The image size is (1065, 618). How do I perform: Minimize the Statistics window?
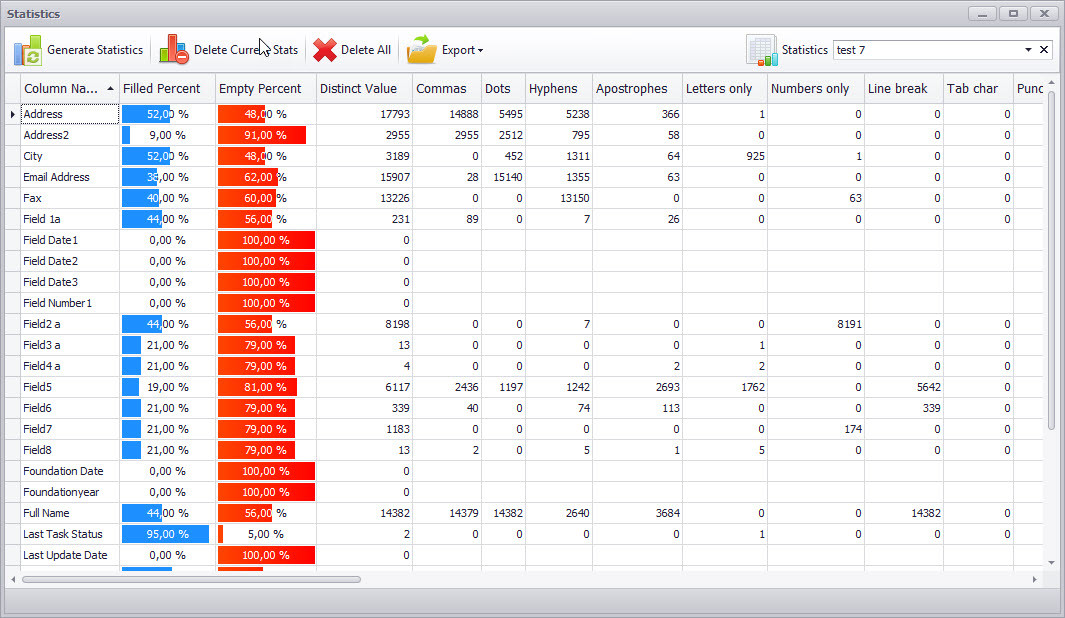(982, 13)
